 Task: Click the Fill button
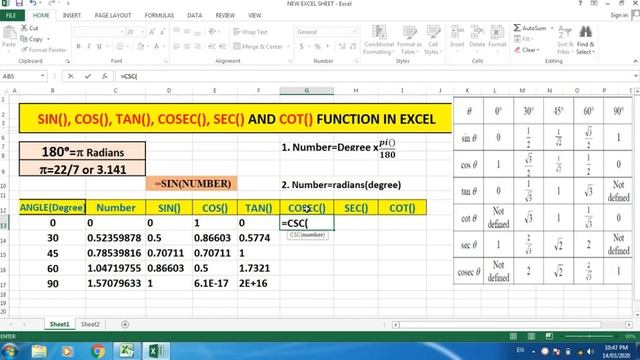tap(524, 39)
